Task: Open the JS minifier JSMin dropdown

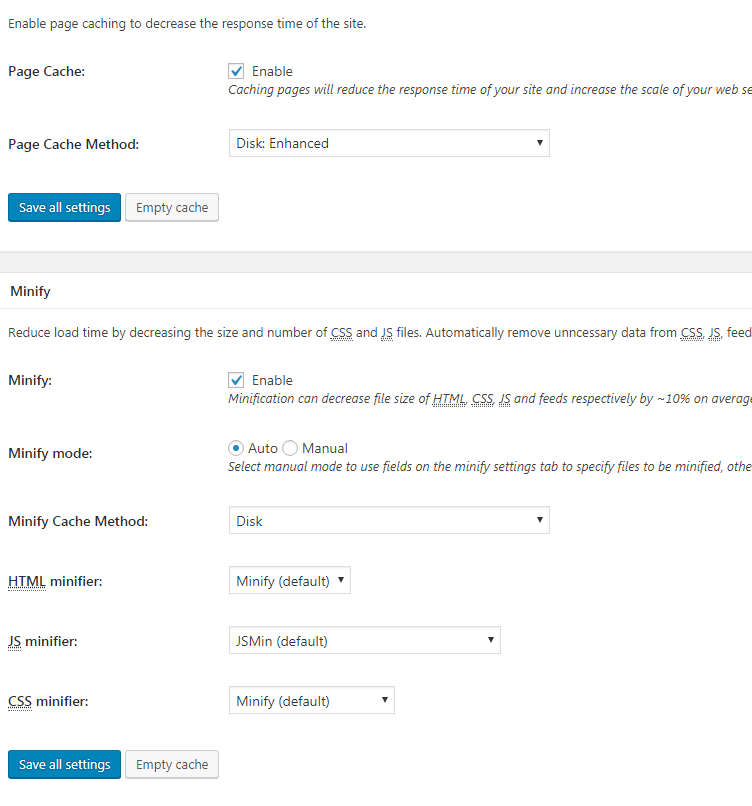Action: pyautogui.click(x=365, y=640)
